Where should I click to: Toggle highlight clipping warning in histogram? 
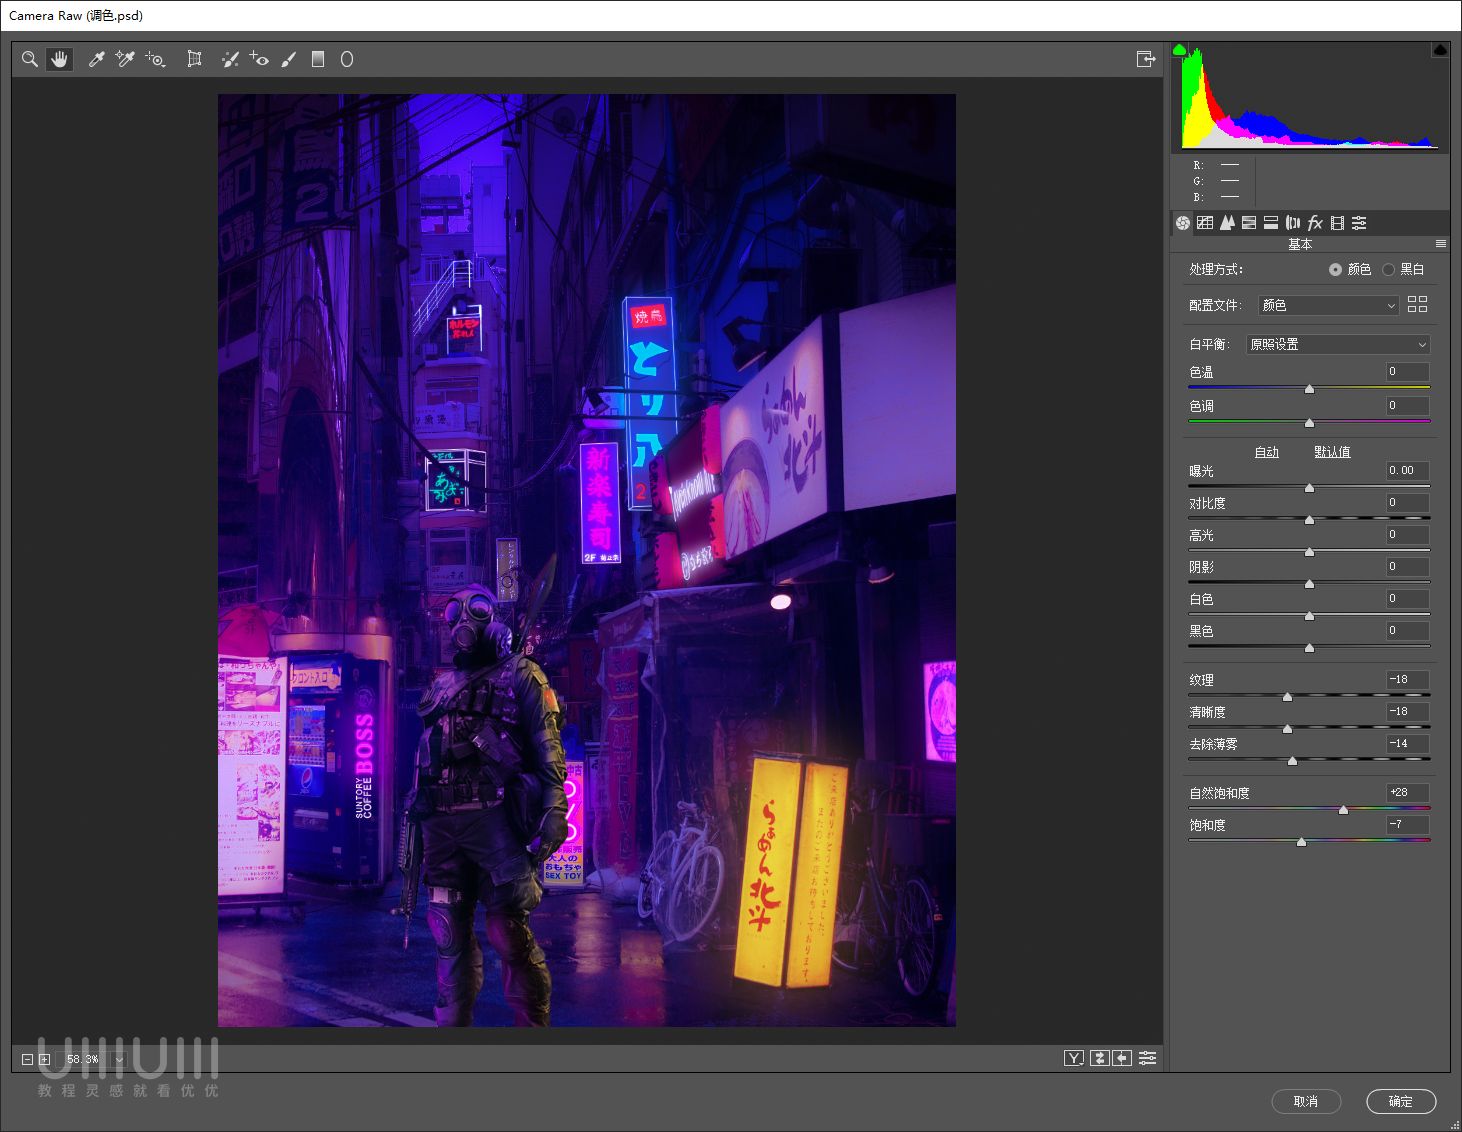pos(1440,49)
